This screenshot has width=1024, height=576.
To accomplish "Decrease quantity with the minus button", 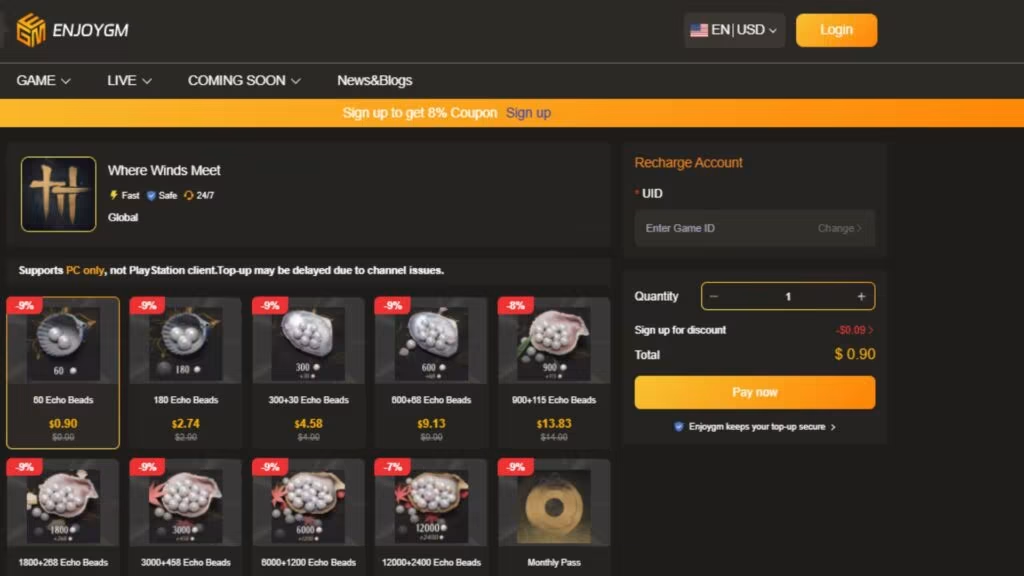I will (x=714, y=296).
